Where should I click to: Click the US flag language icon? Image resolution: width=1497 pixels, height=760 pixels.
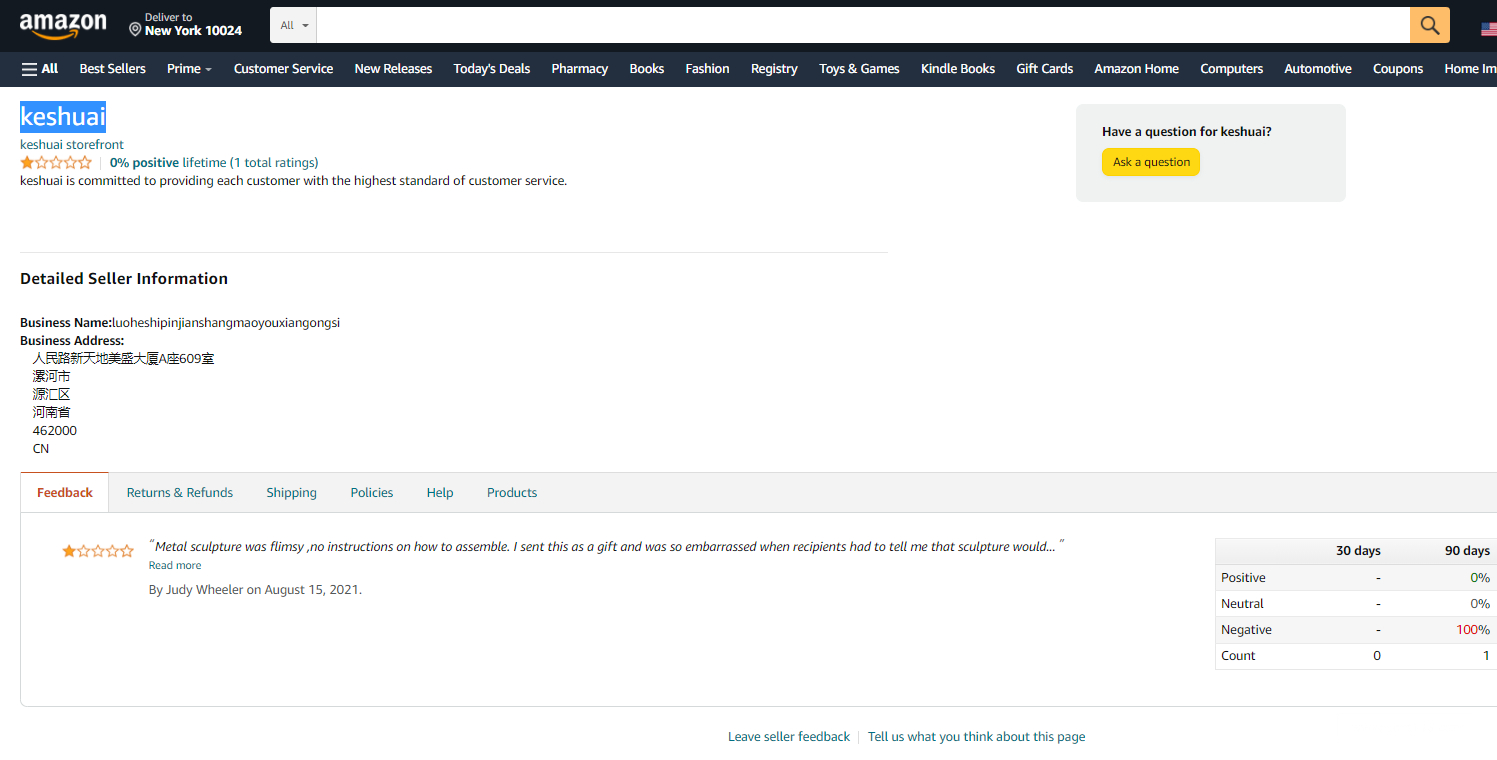[x=1488, y=29]
